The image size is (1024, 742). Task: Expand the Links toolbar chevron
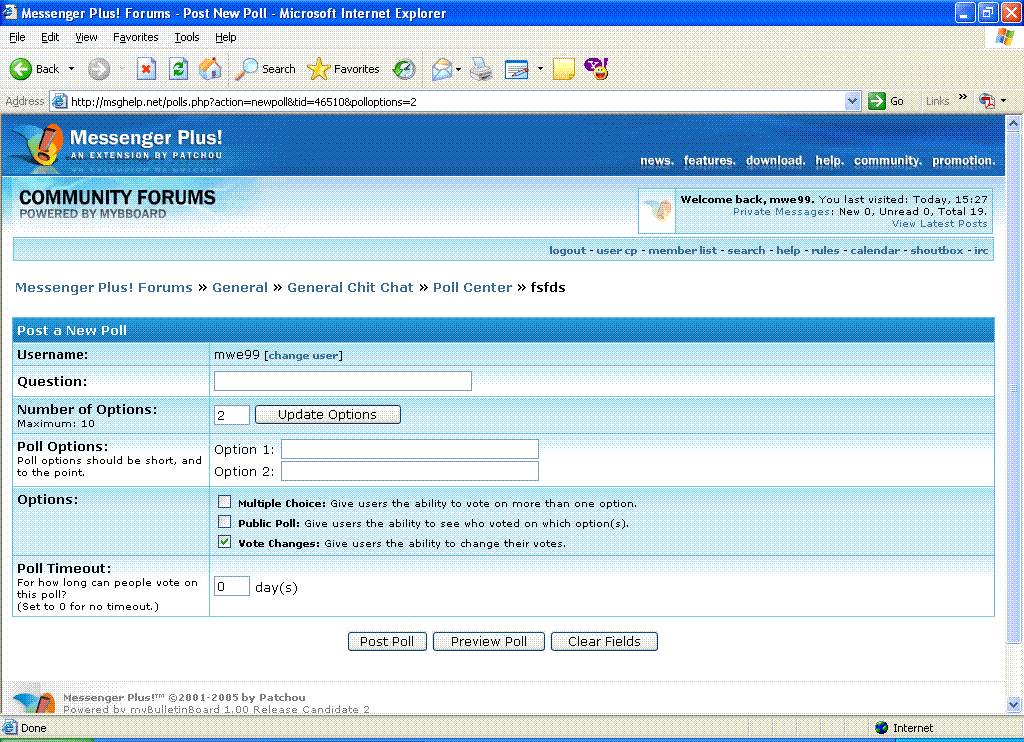[963, 98]
